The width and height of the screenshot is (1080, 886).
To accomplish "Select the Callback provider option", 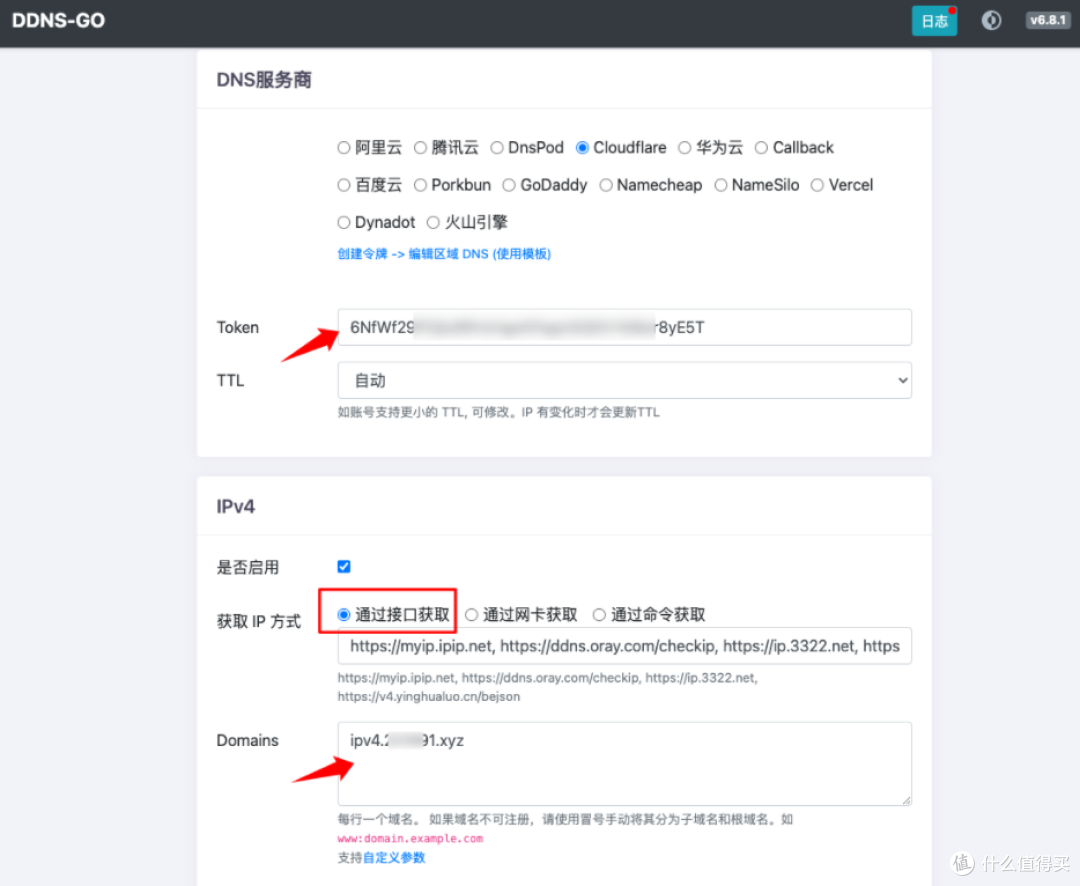I will pos(760,147).
